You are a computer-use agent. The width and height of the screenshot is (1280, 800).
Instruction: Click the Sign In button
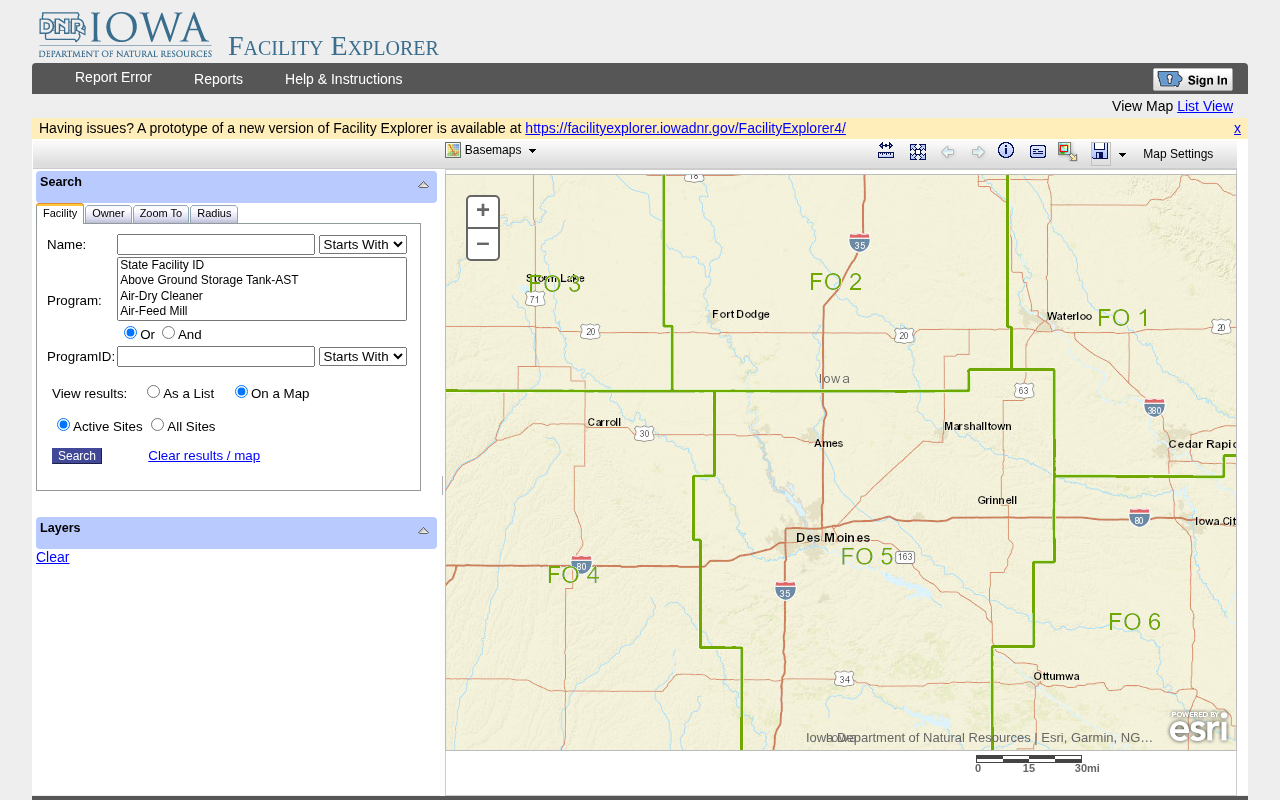click(x=1193, y=80)
